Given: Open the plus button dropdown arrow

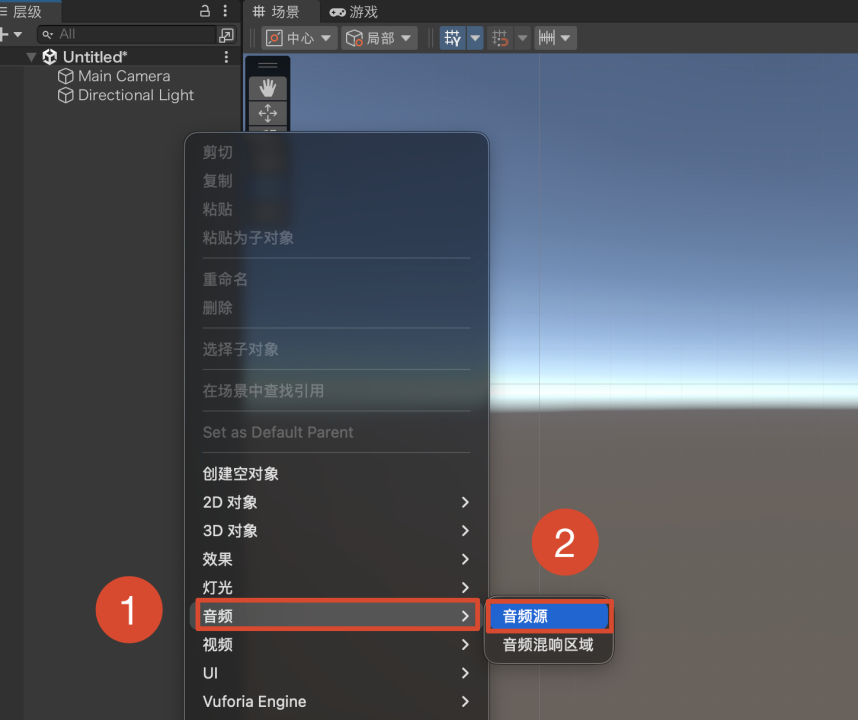Looking at the screenshot, I should pos(18,34).
